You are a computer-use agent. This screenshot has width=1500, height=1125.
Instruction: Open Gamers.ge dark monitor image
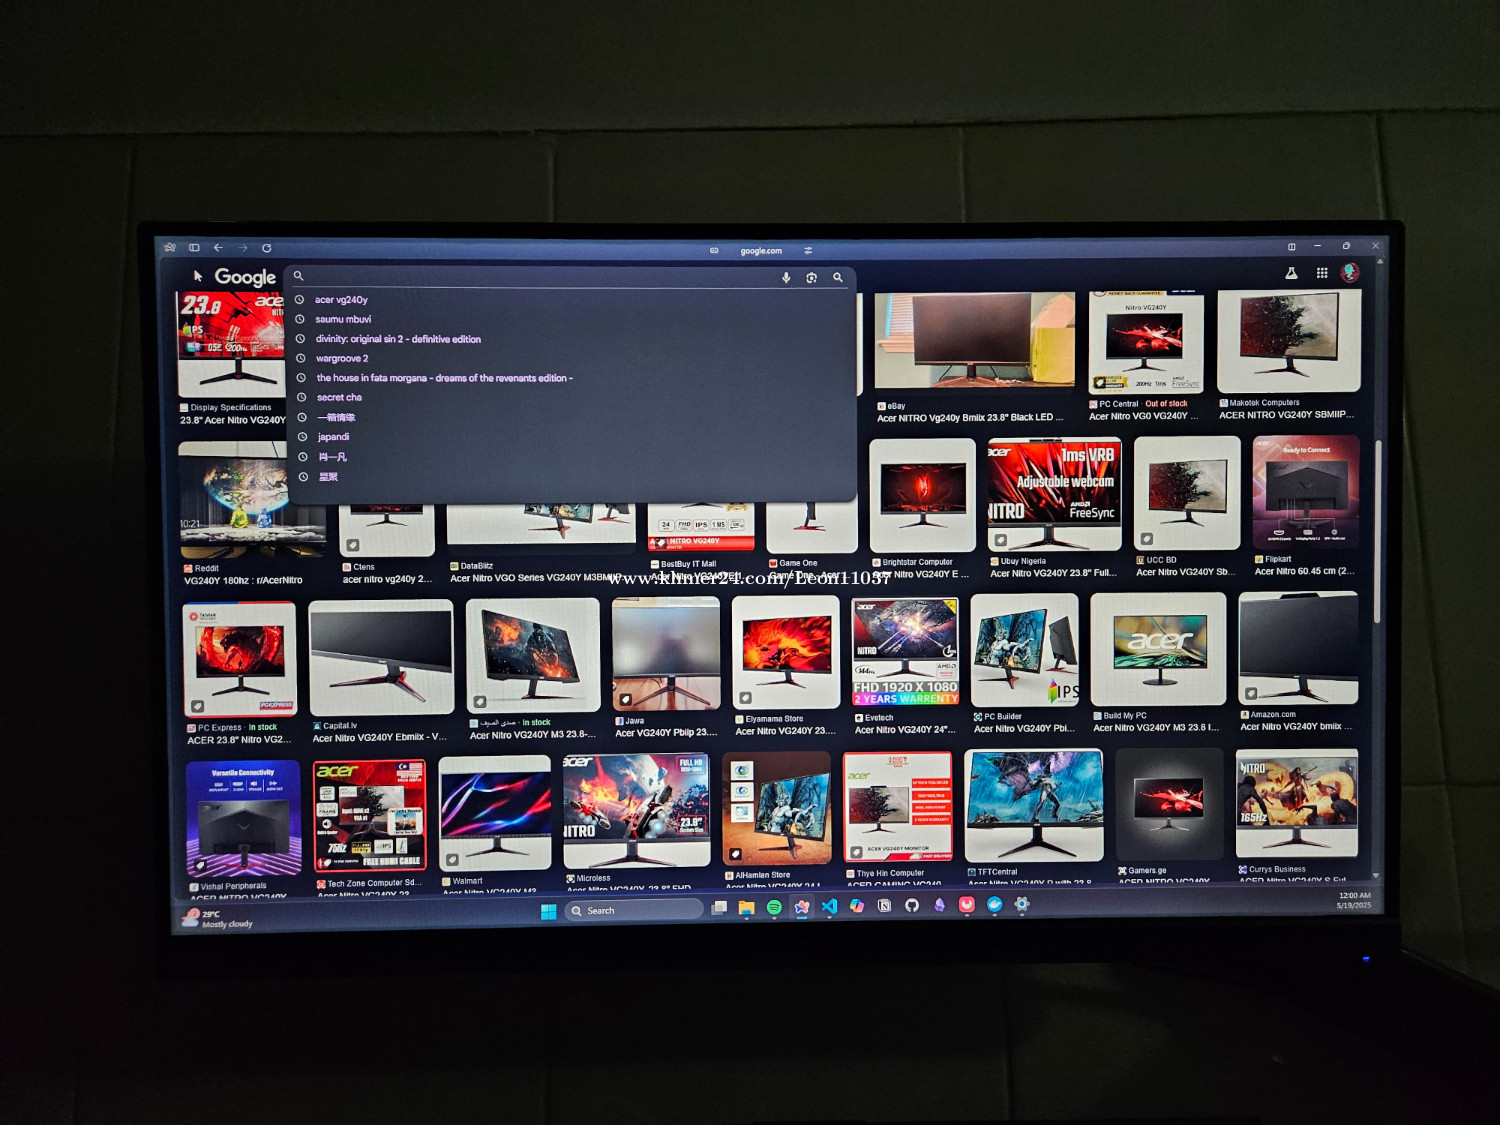1169,805
